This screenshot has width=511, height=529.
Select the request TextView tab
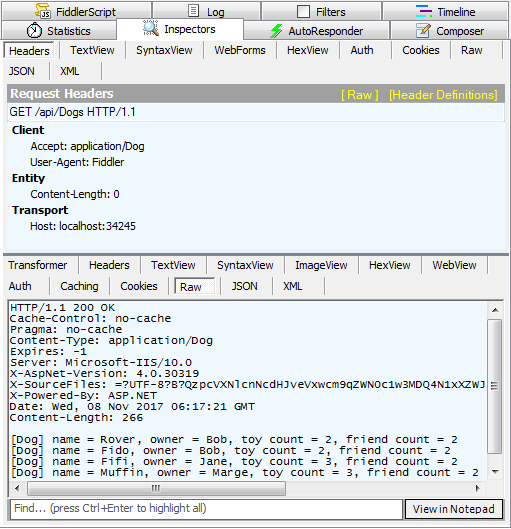tap(92, 50)
